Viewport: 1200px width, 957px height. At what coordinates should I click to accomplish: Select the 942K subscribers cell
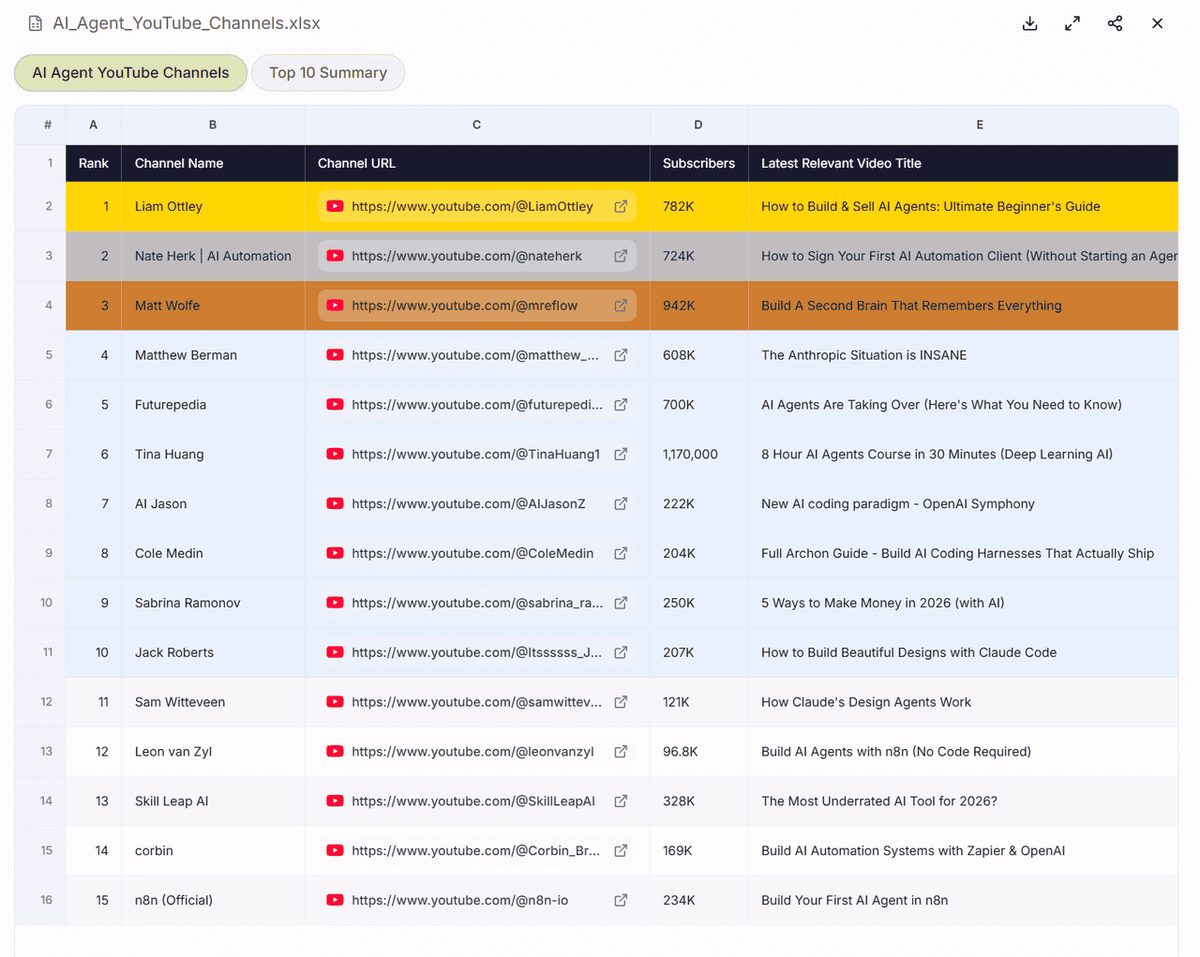tap(699, 305)
